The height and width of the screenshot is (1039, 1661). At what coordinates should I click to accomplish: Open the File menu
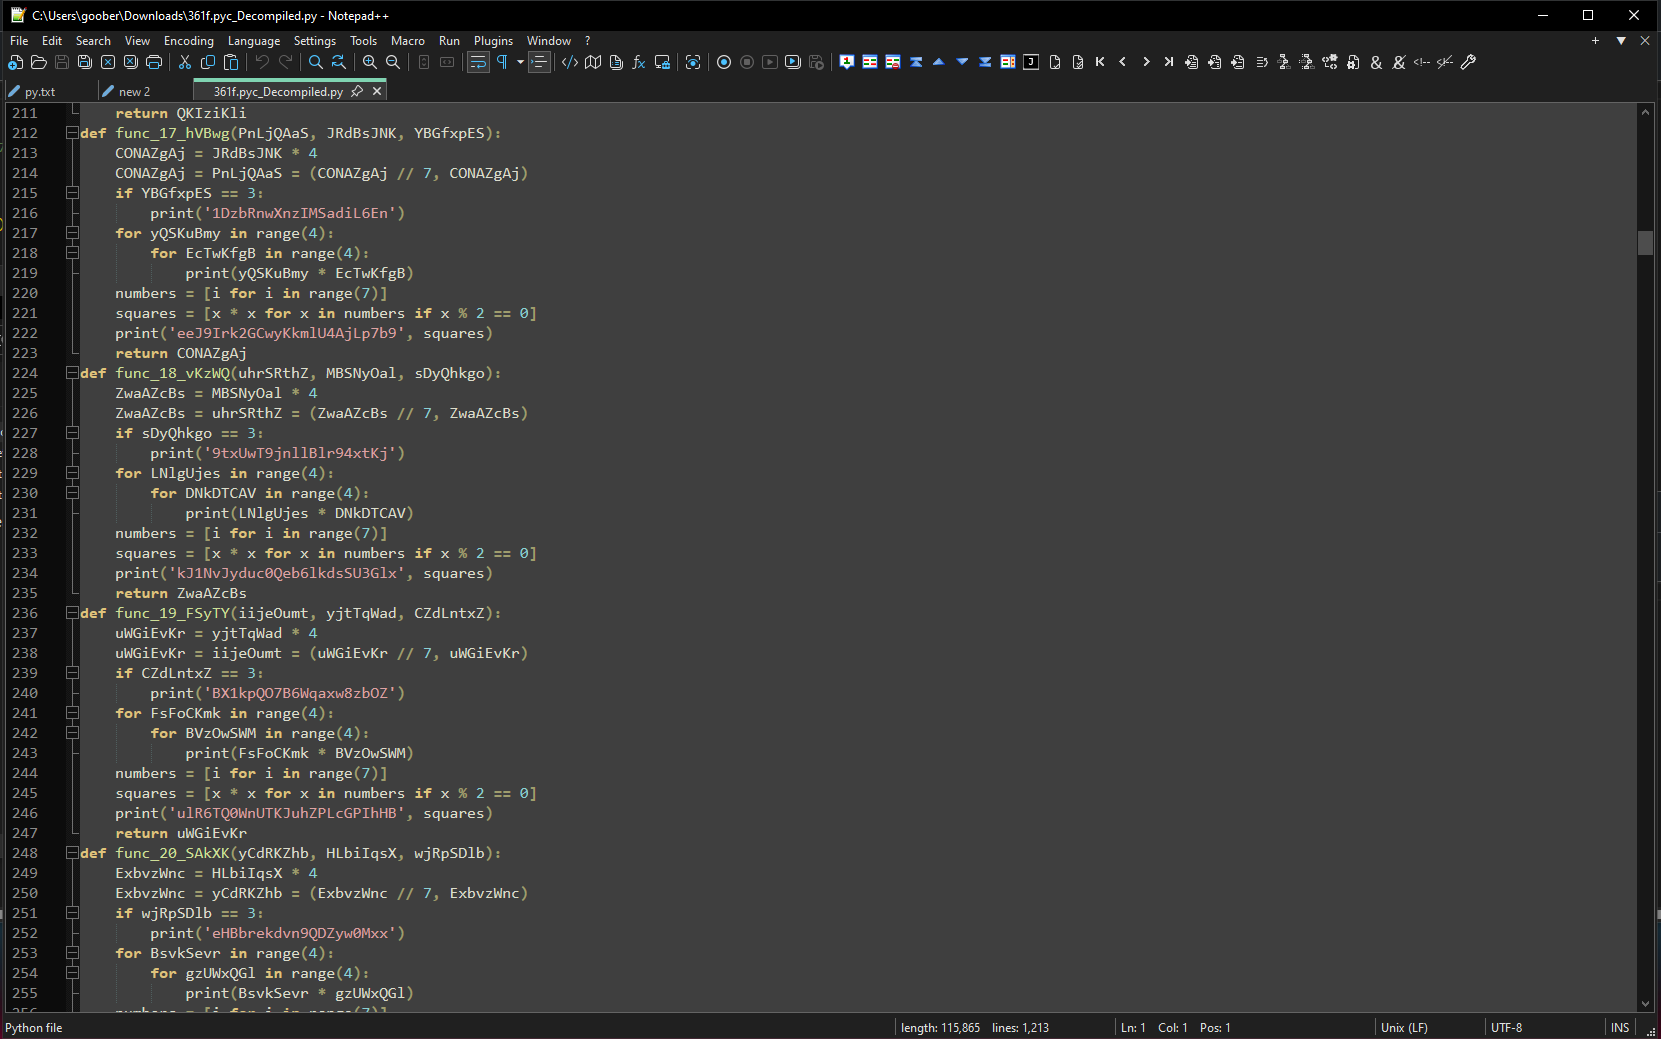(x=19, y=41)
